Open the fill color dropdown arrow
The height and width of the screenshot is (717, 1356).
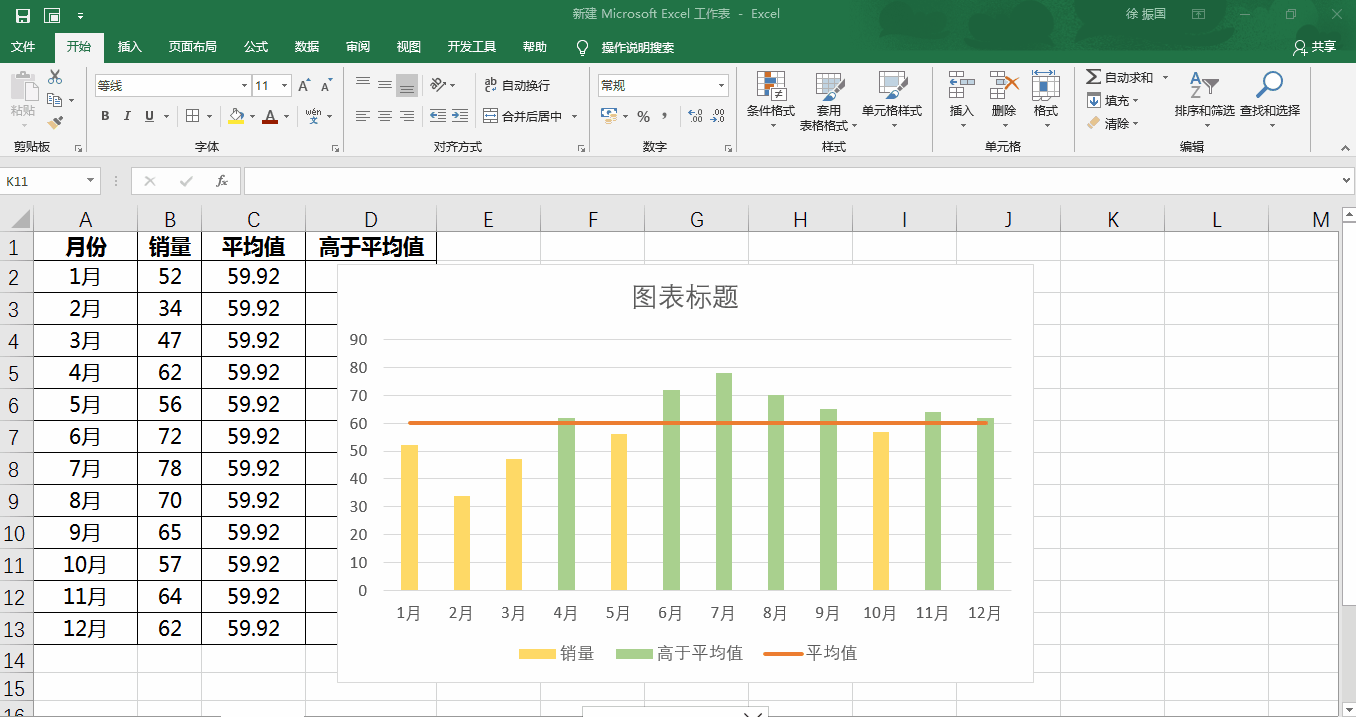pos(251,116)
